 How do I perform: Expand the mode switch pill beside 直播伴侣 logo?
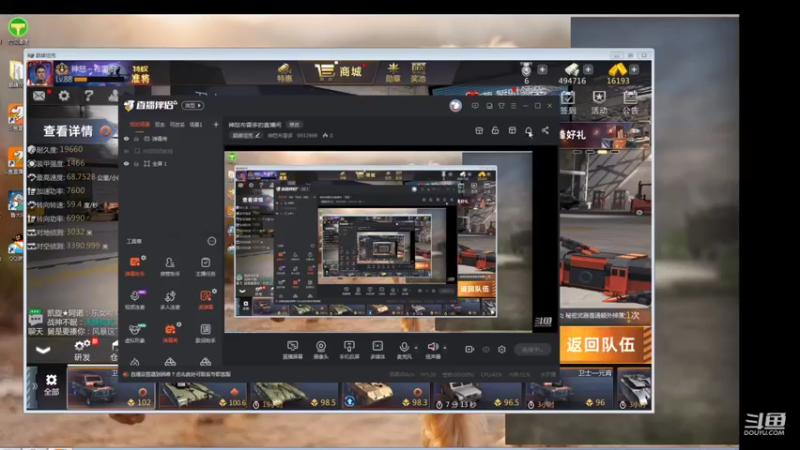193,106
